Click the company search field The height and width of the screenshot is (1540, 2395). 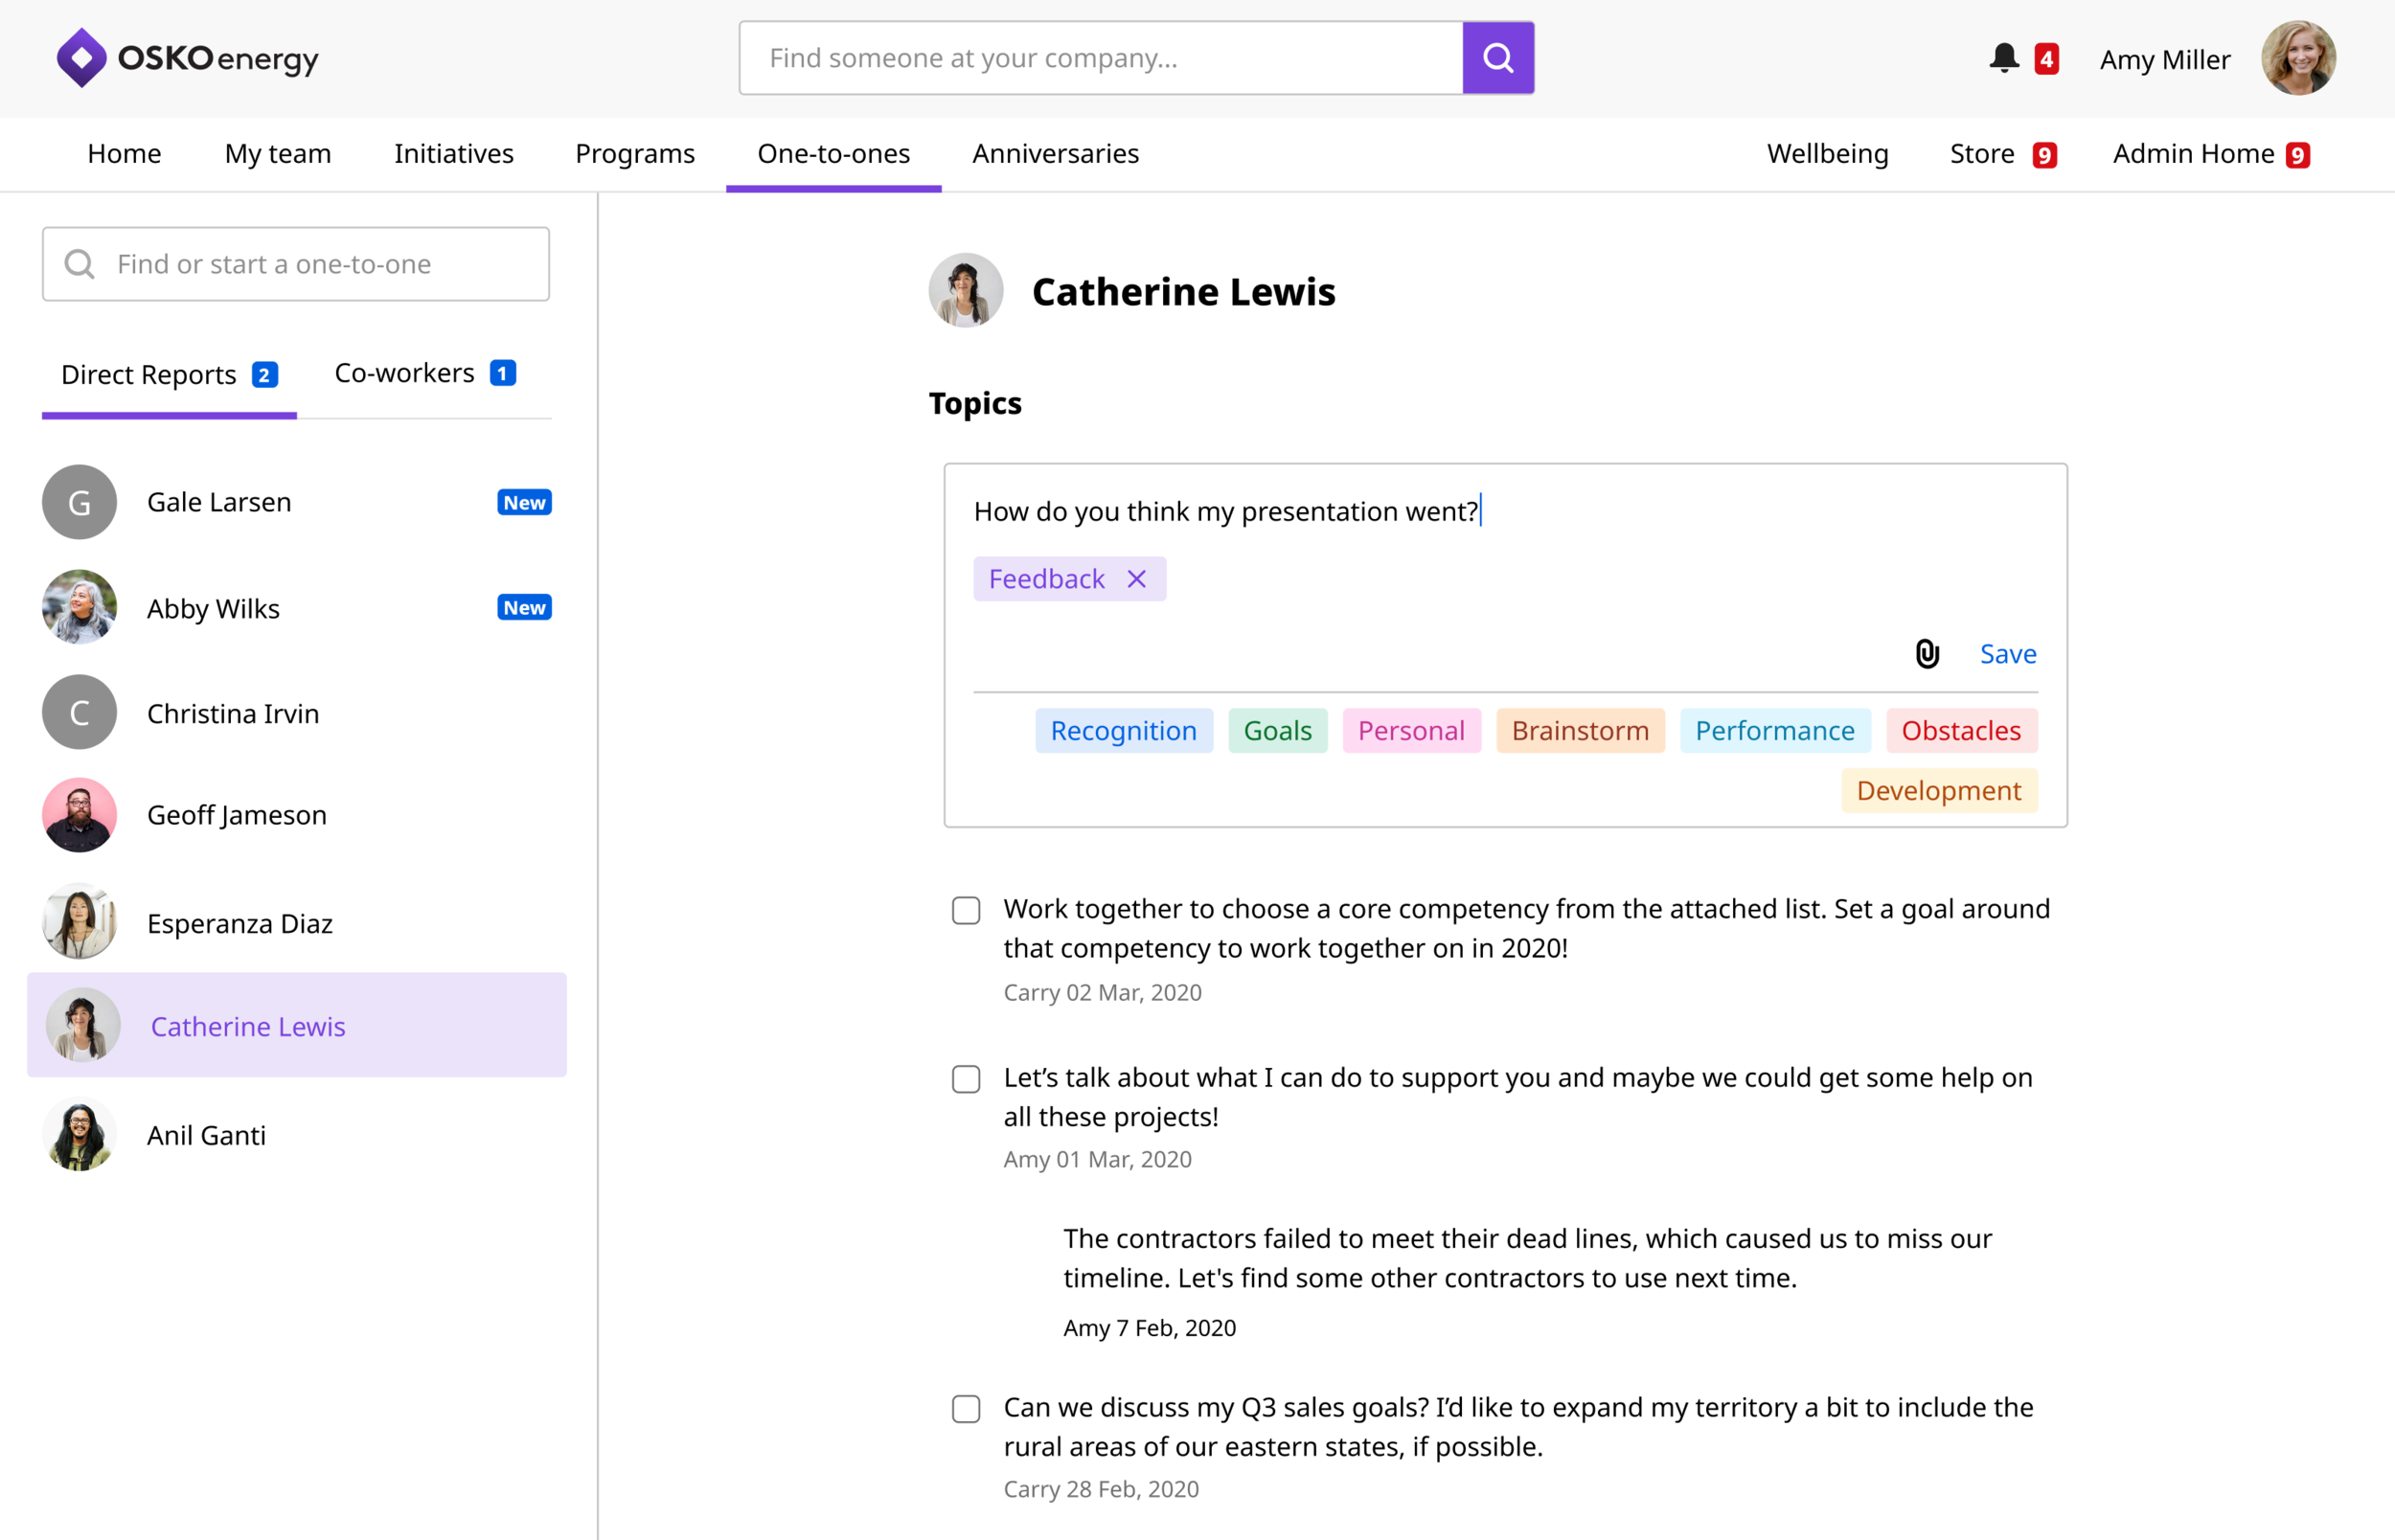click(x=1100, y=58)
